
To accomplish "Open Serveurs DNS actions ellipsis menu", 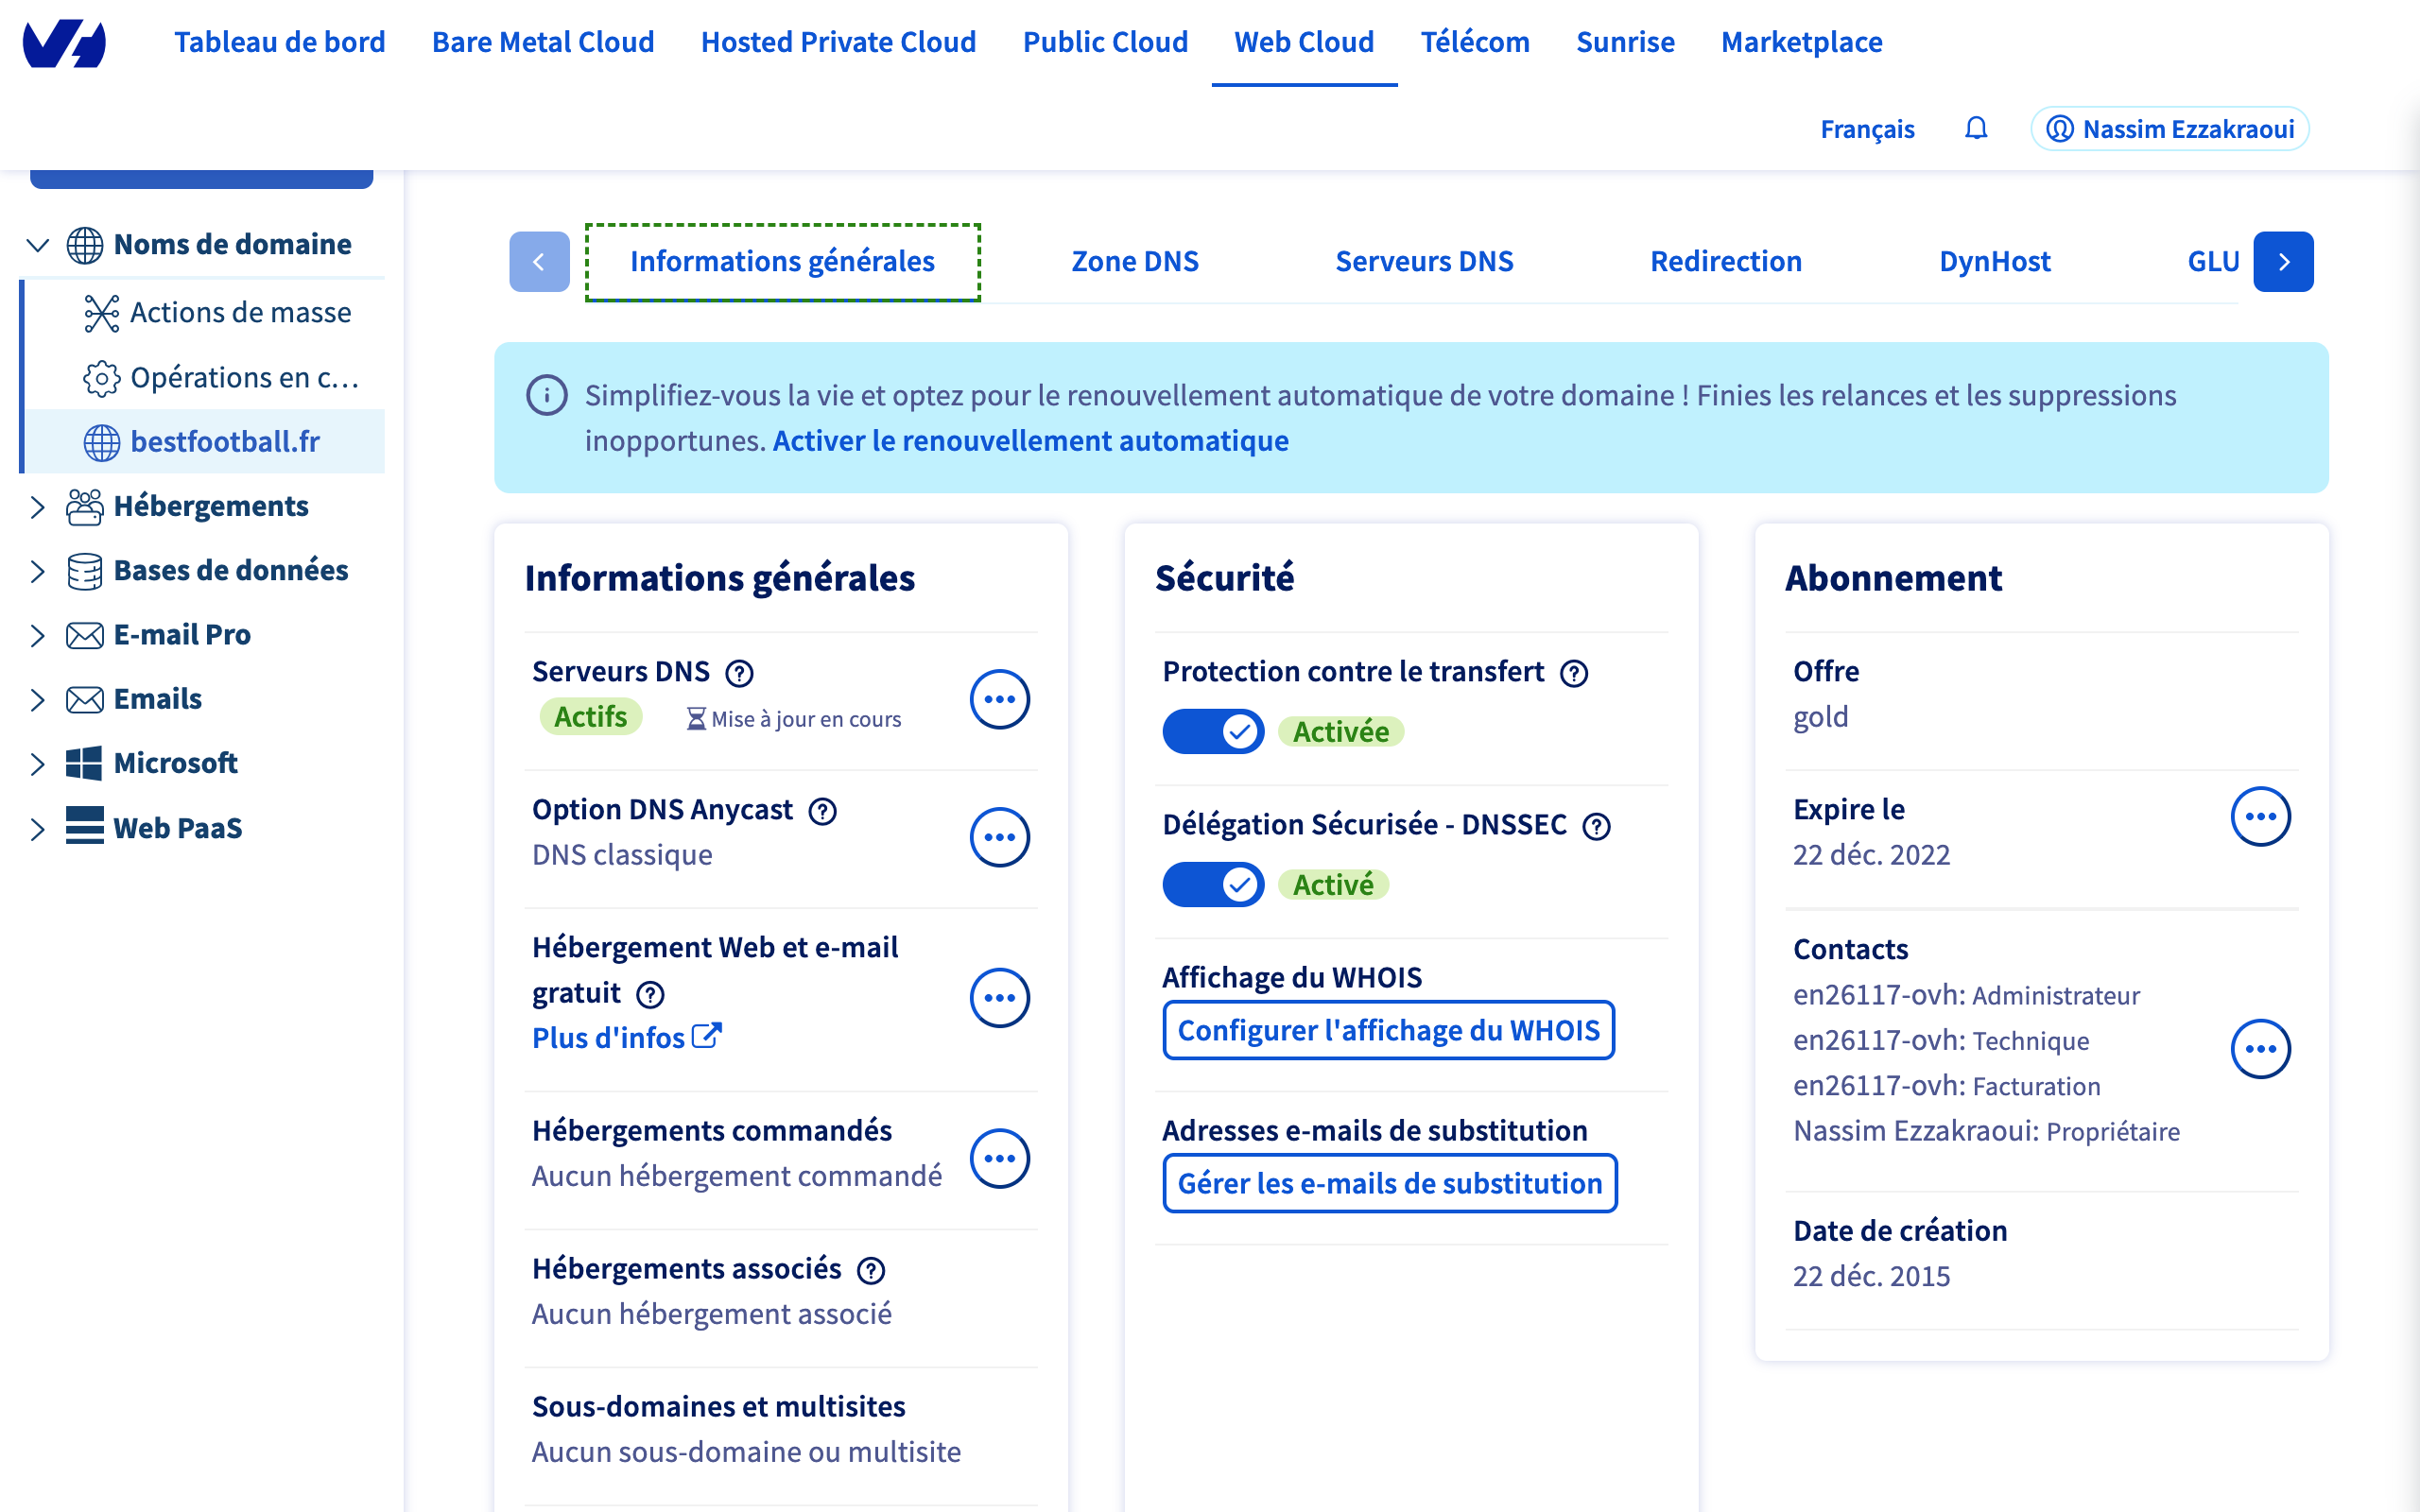I will coord(999,699).
